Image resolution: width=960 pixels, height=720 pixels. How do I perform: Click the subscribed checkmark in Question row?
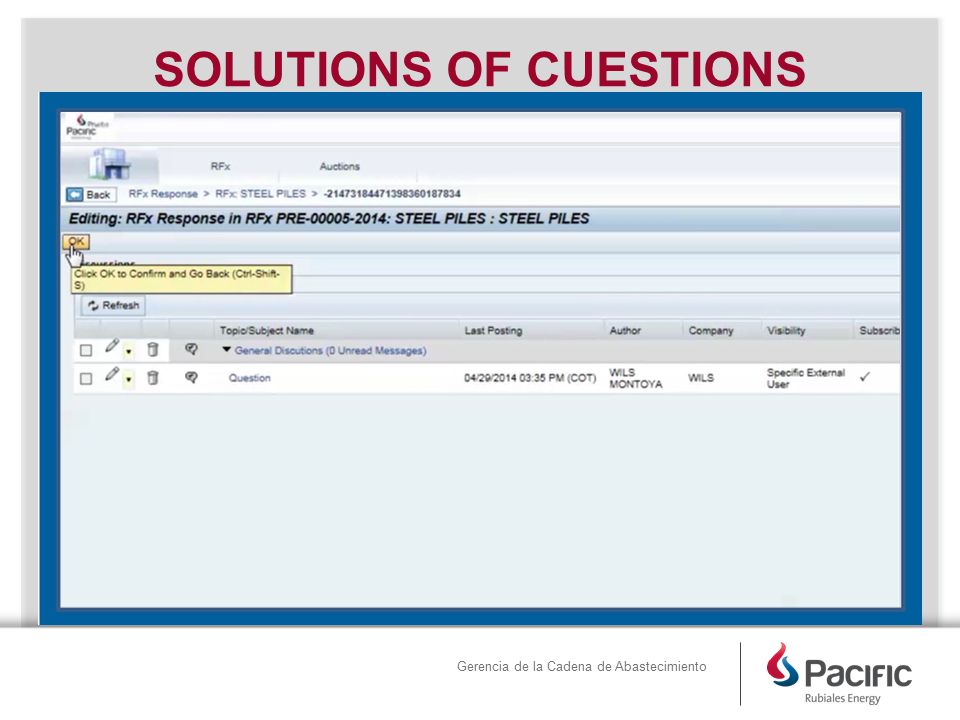tap(864, 377)
